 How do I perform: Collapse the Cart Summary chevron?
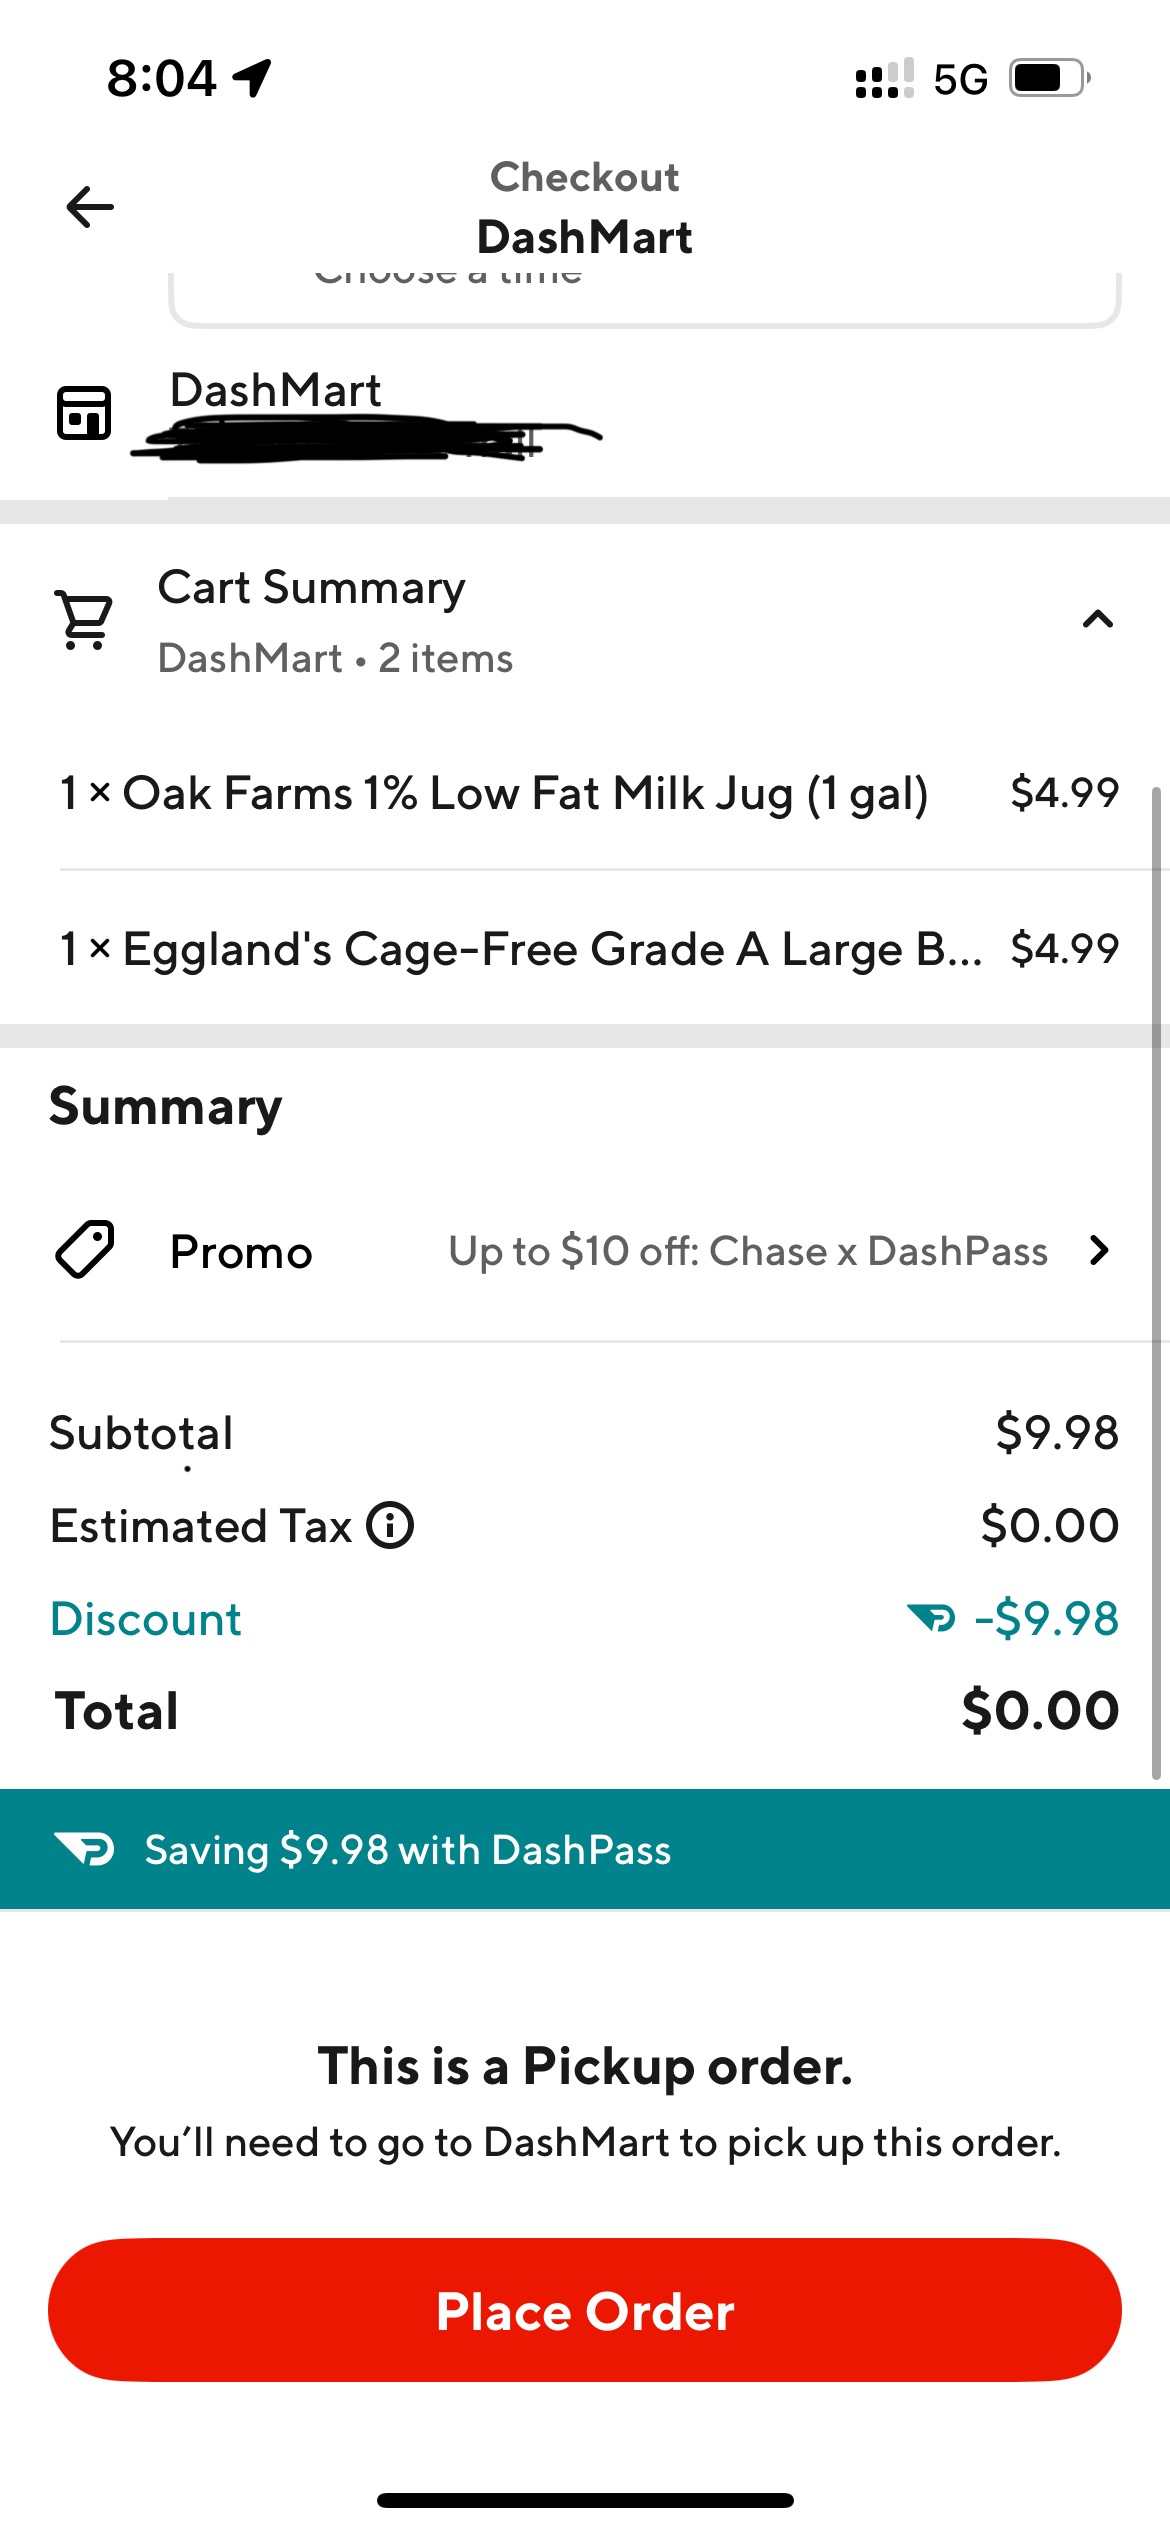tap(1097, 620)
